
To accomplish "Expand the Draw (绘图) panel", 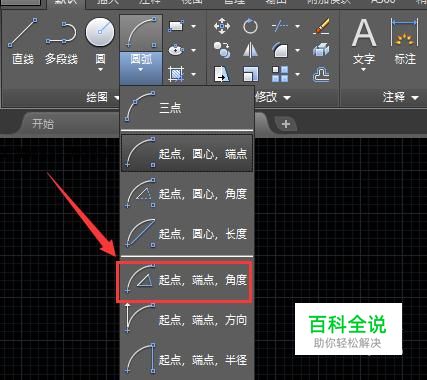I will coord(102,98).
